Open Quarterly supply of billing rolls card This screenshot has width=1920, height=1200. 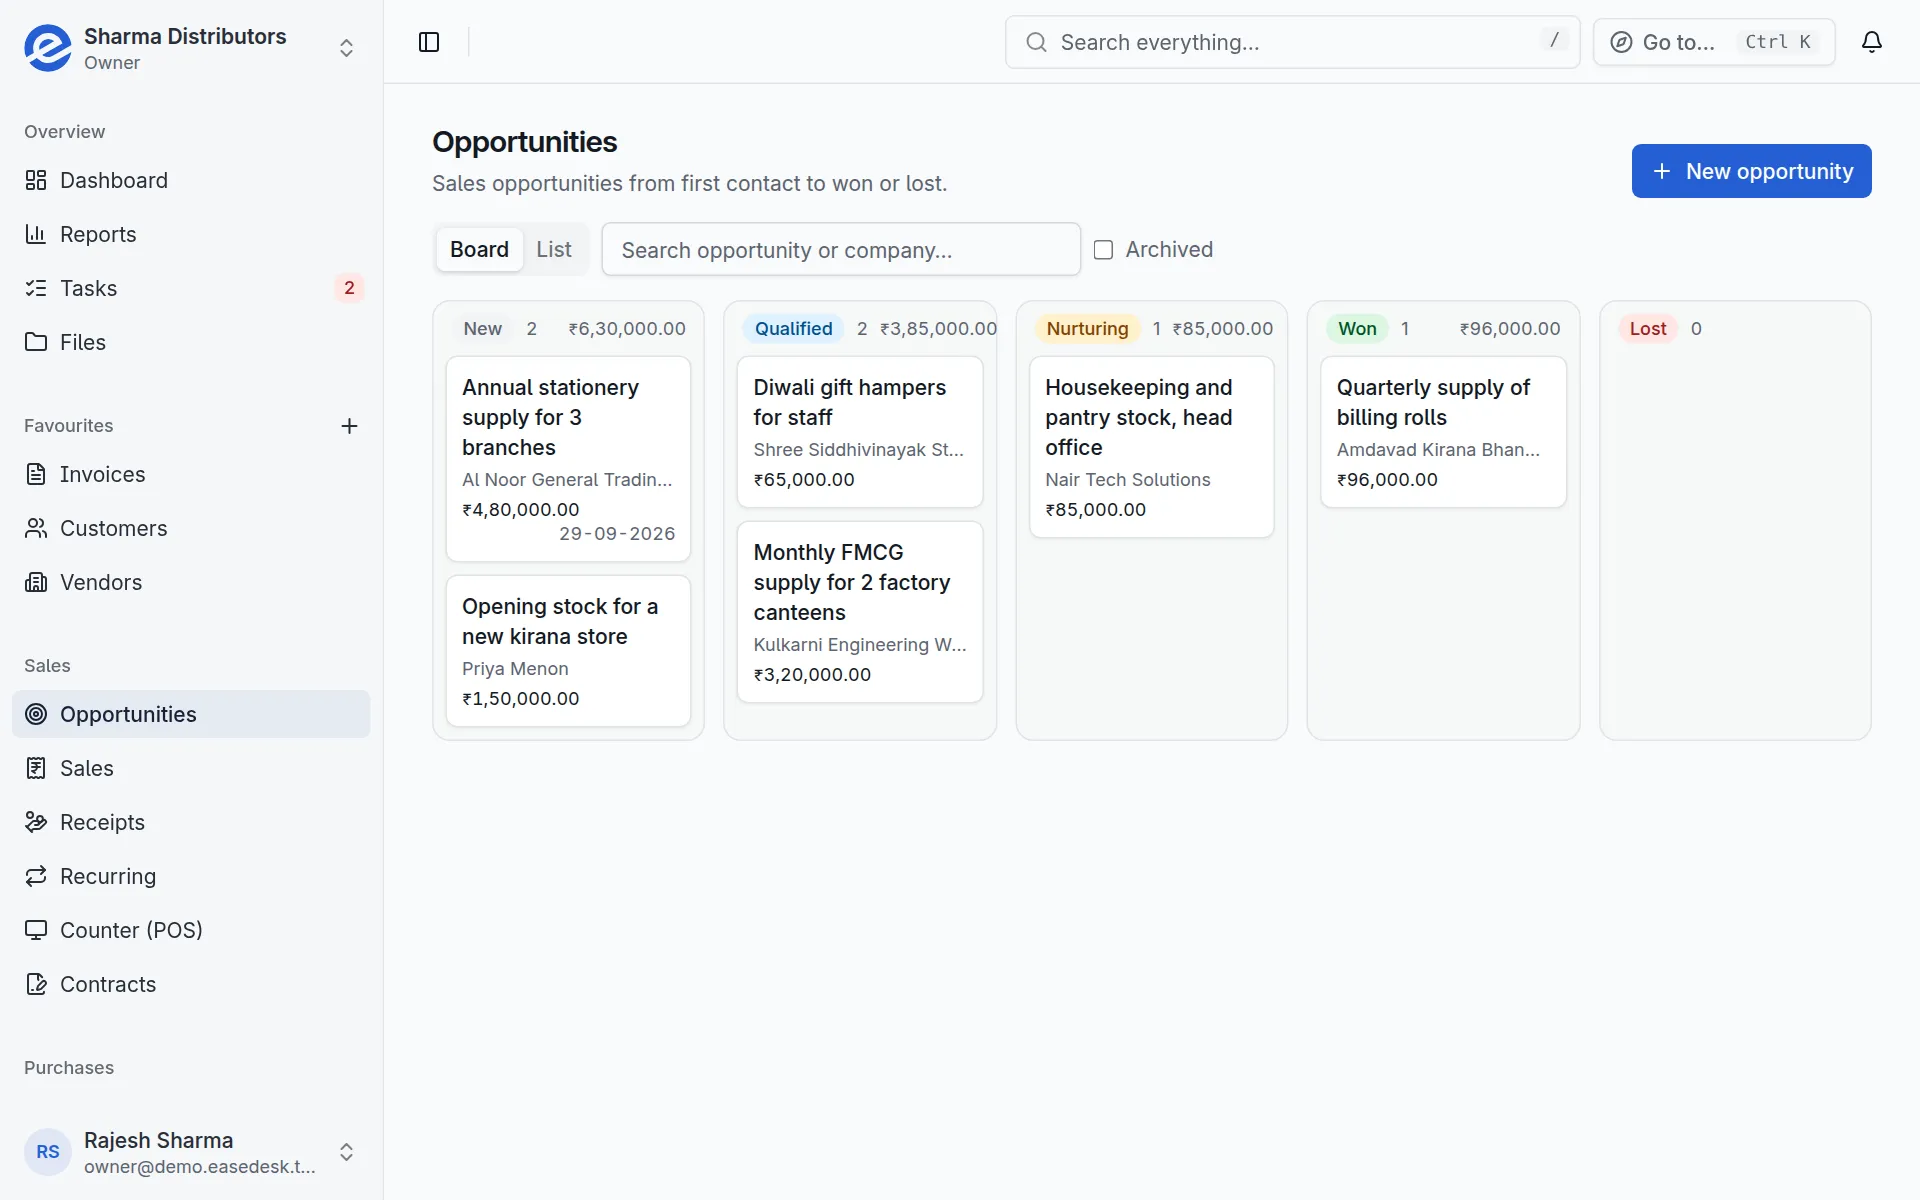(1443, 432)
